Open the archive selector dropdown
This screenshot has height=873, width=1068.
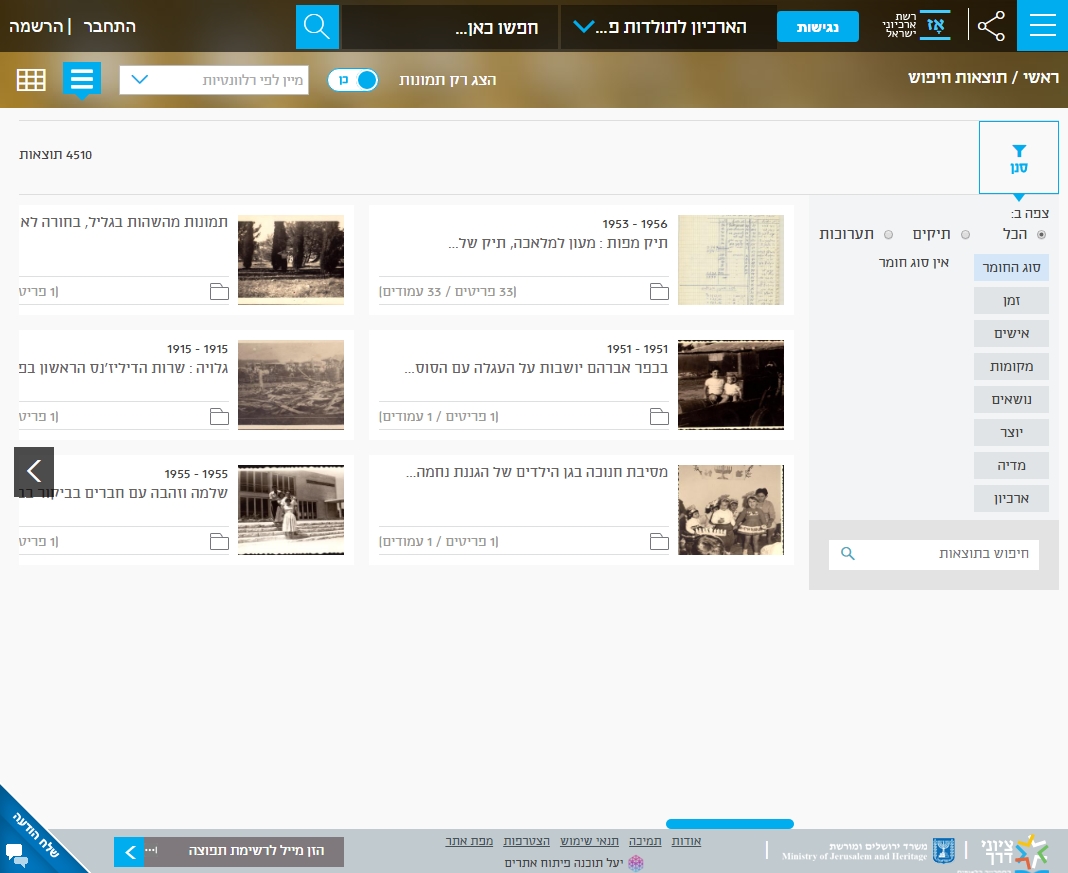pyautogui.click(x=668, y=27)
